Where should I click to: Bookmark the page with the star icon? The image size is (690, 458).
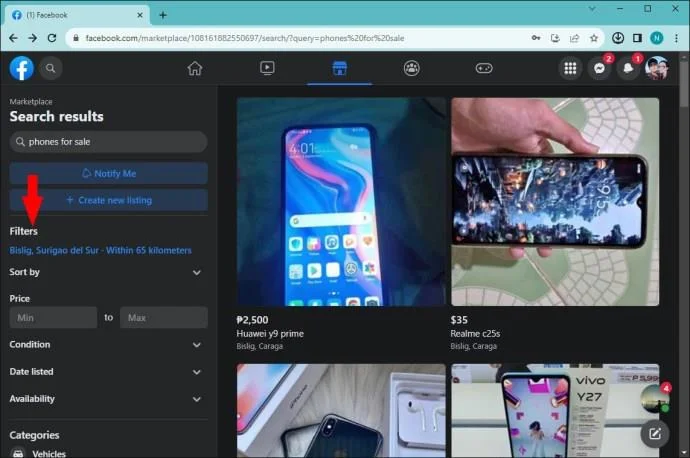point(594,38)
